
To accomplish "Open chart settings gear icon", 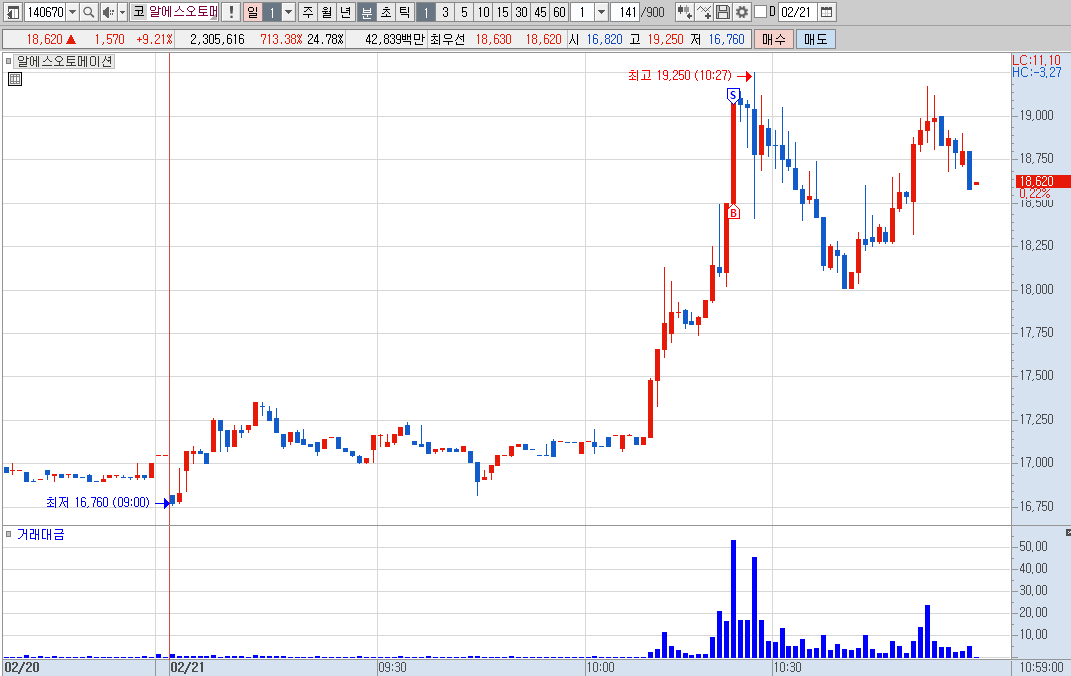I will 742,12.
